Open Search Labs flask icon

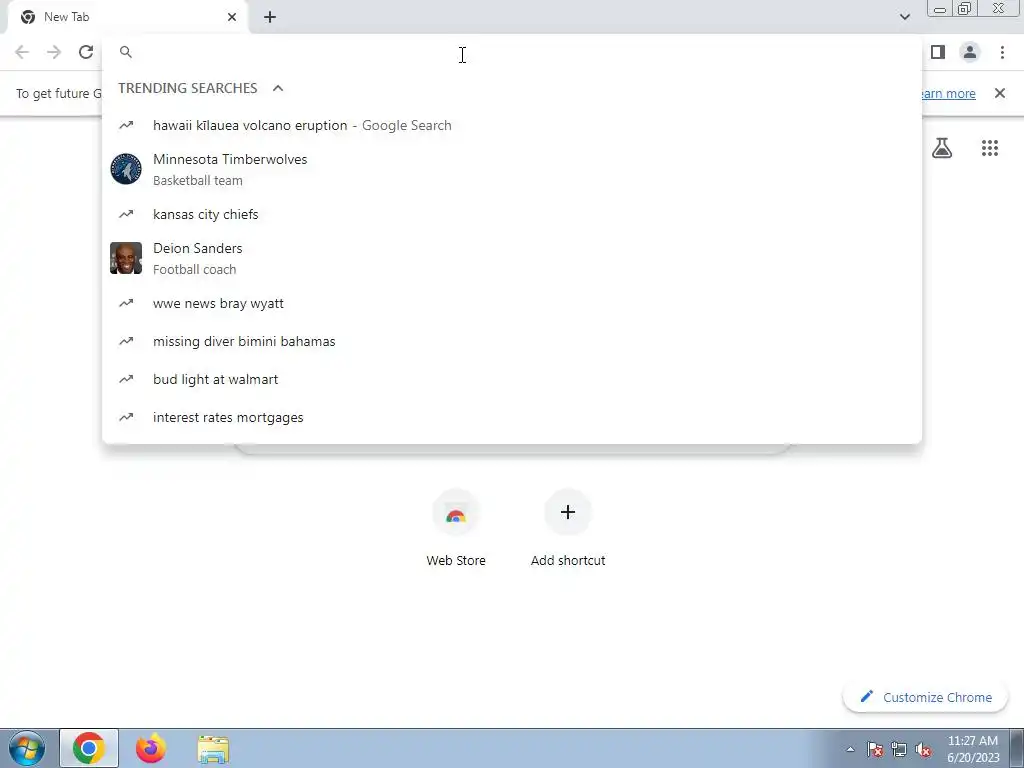point(942,148)
